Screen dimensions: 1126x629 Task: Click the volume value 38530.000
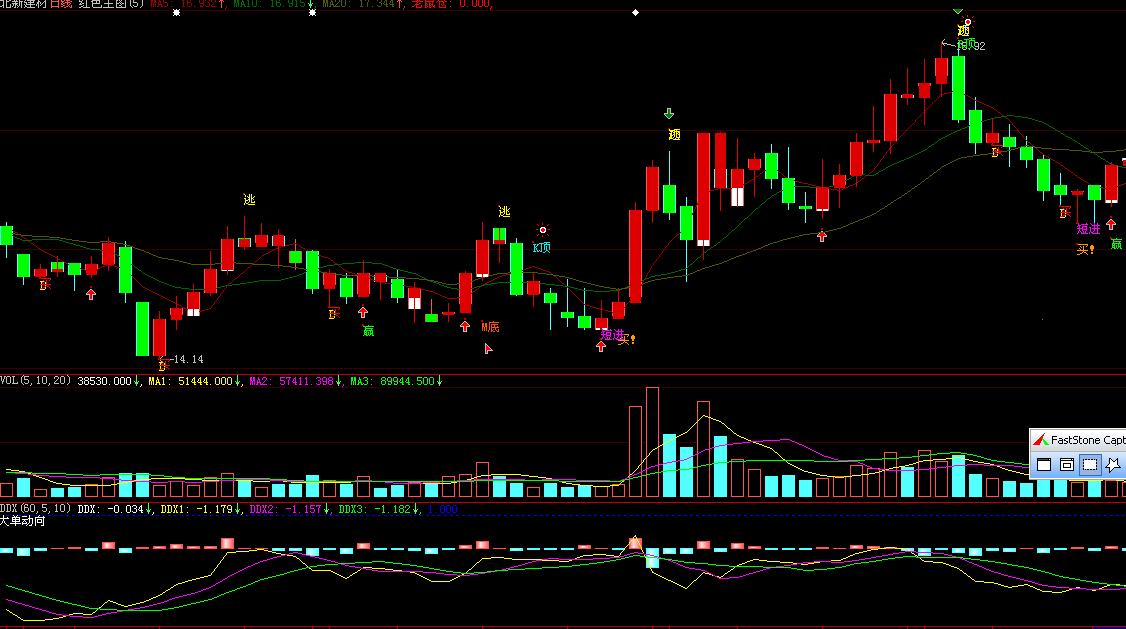(104, 381)
